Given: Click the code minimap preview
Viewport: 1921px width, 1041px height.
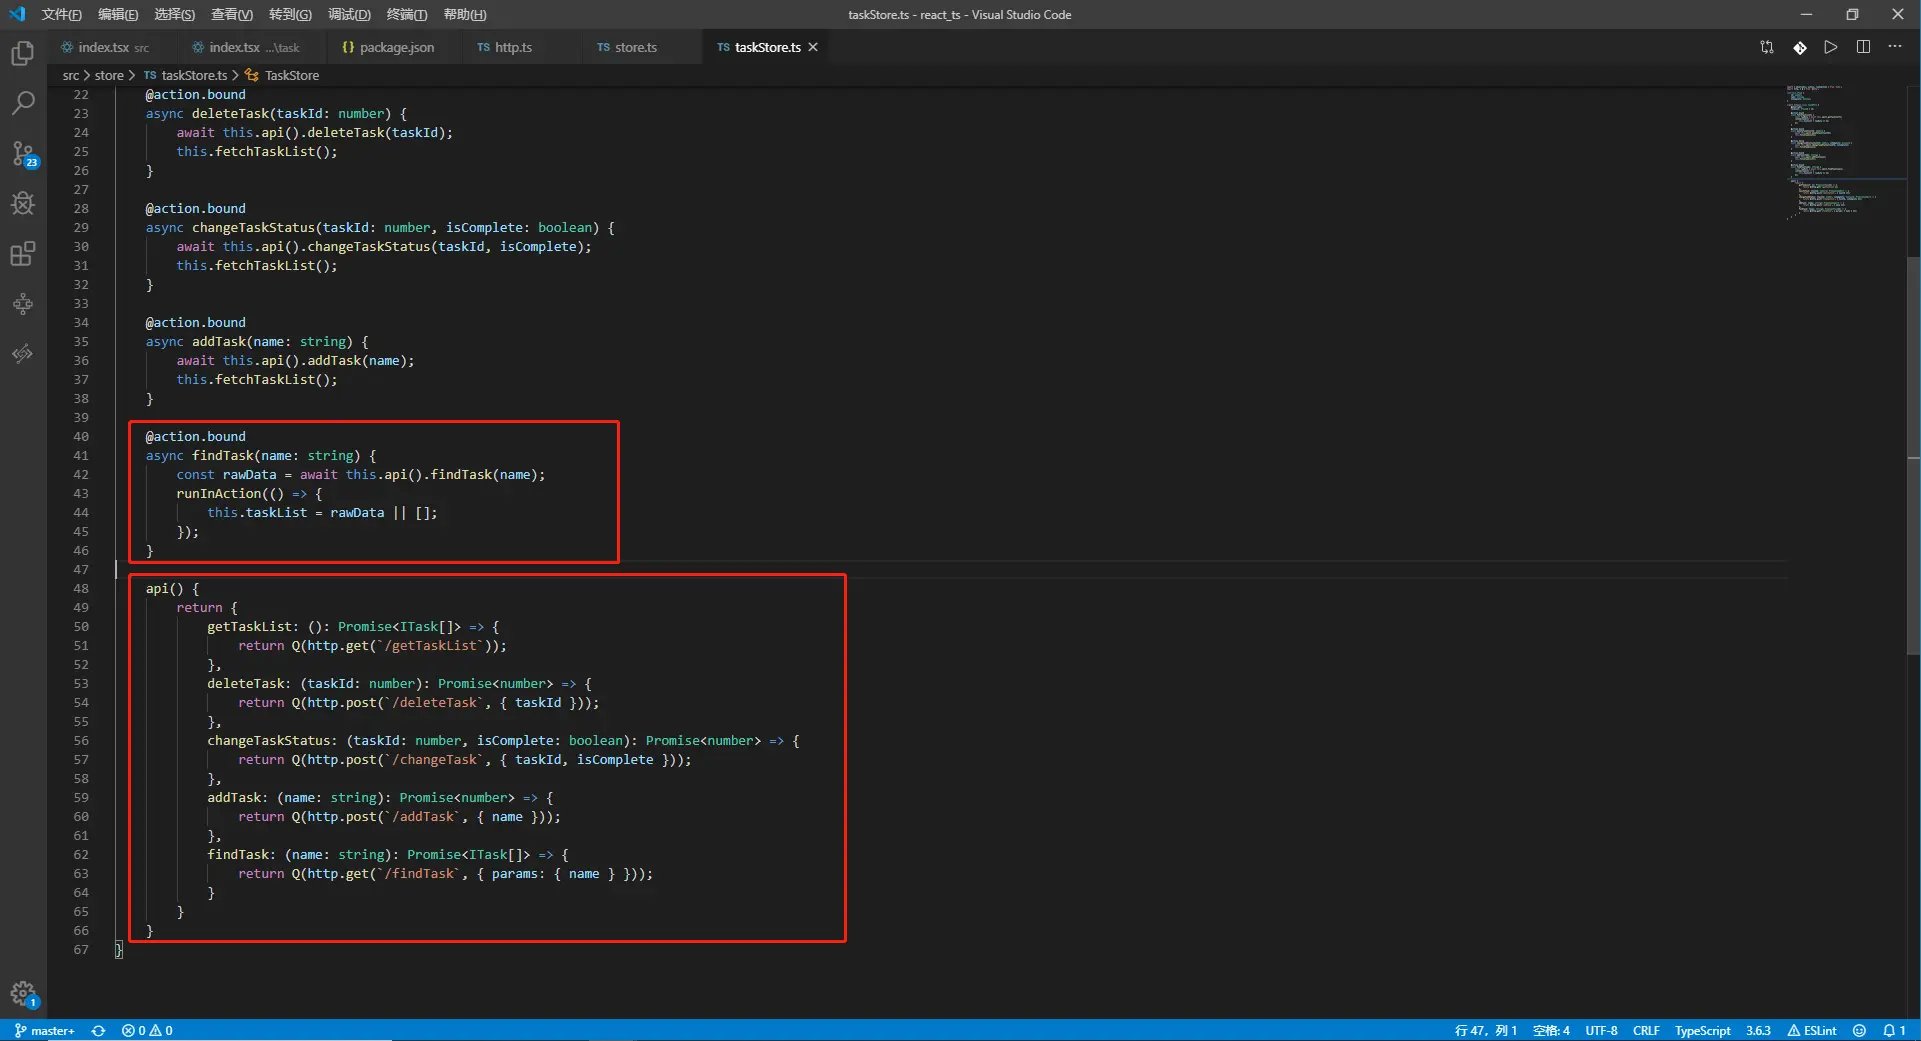Looking at the screenshot, I should [x=1830, y=150].
